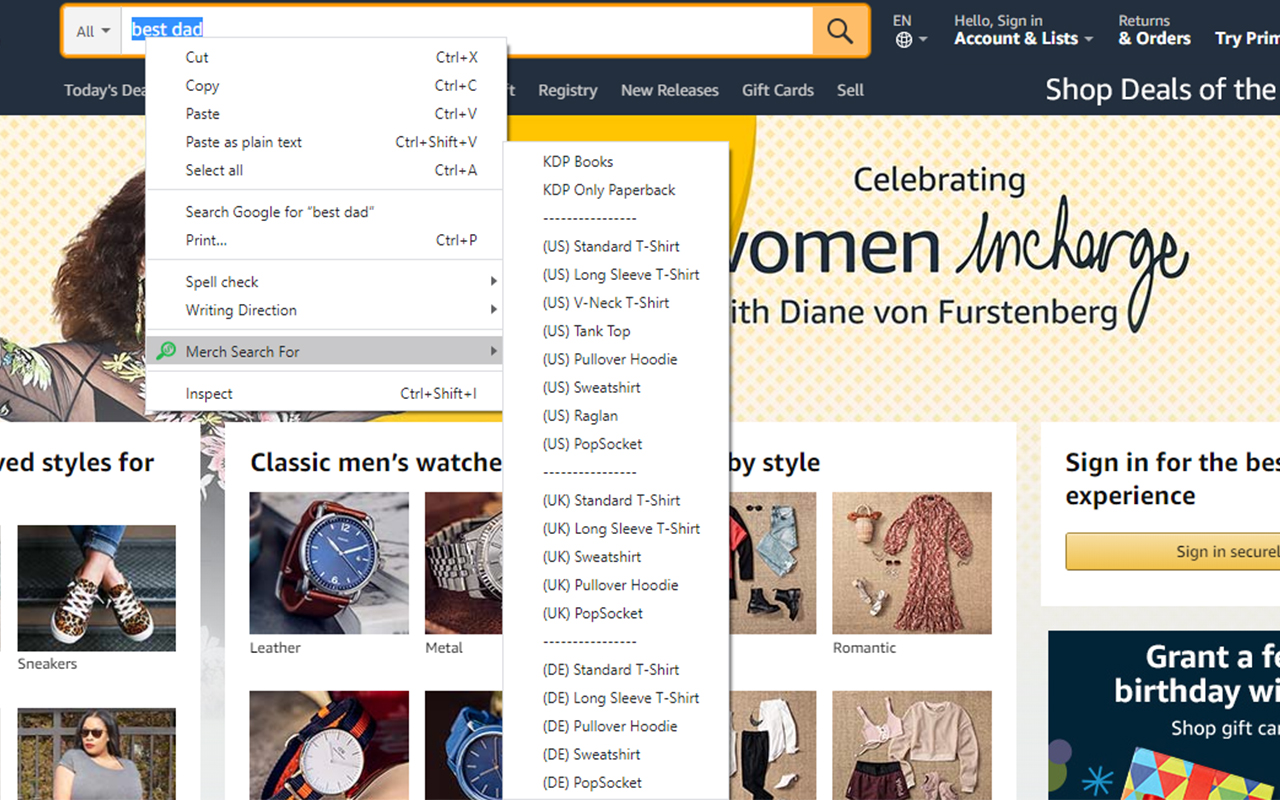Go to New Releases

pos(669,90)
